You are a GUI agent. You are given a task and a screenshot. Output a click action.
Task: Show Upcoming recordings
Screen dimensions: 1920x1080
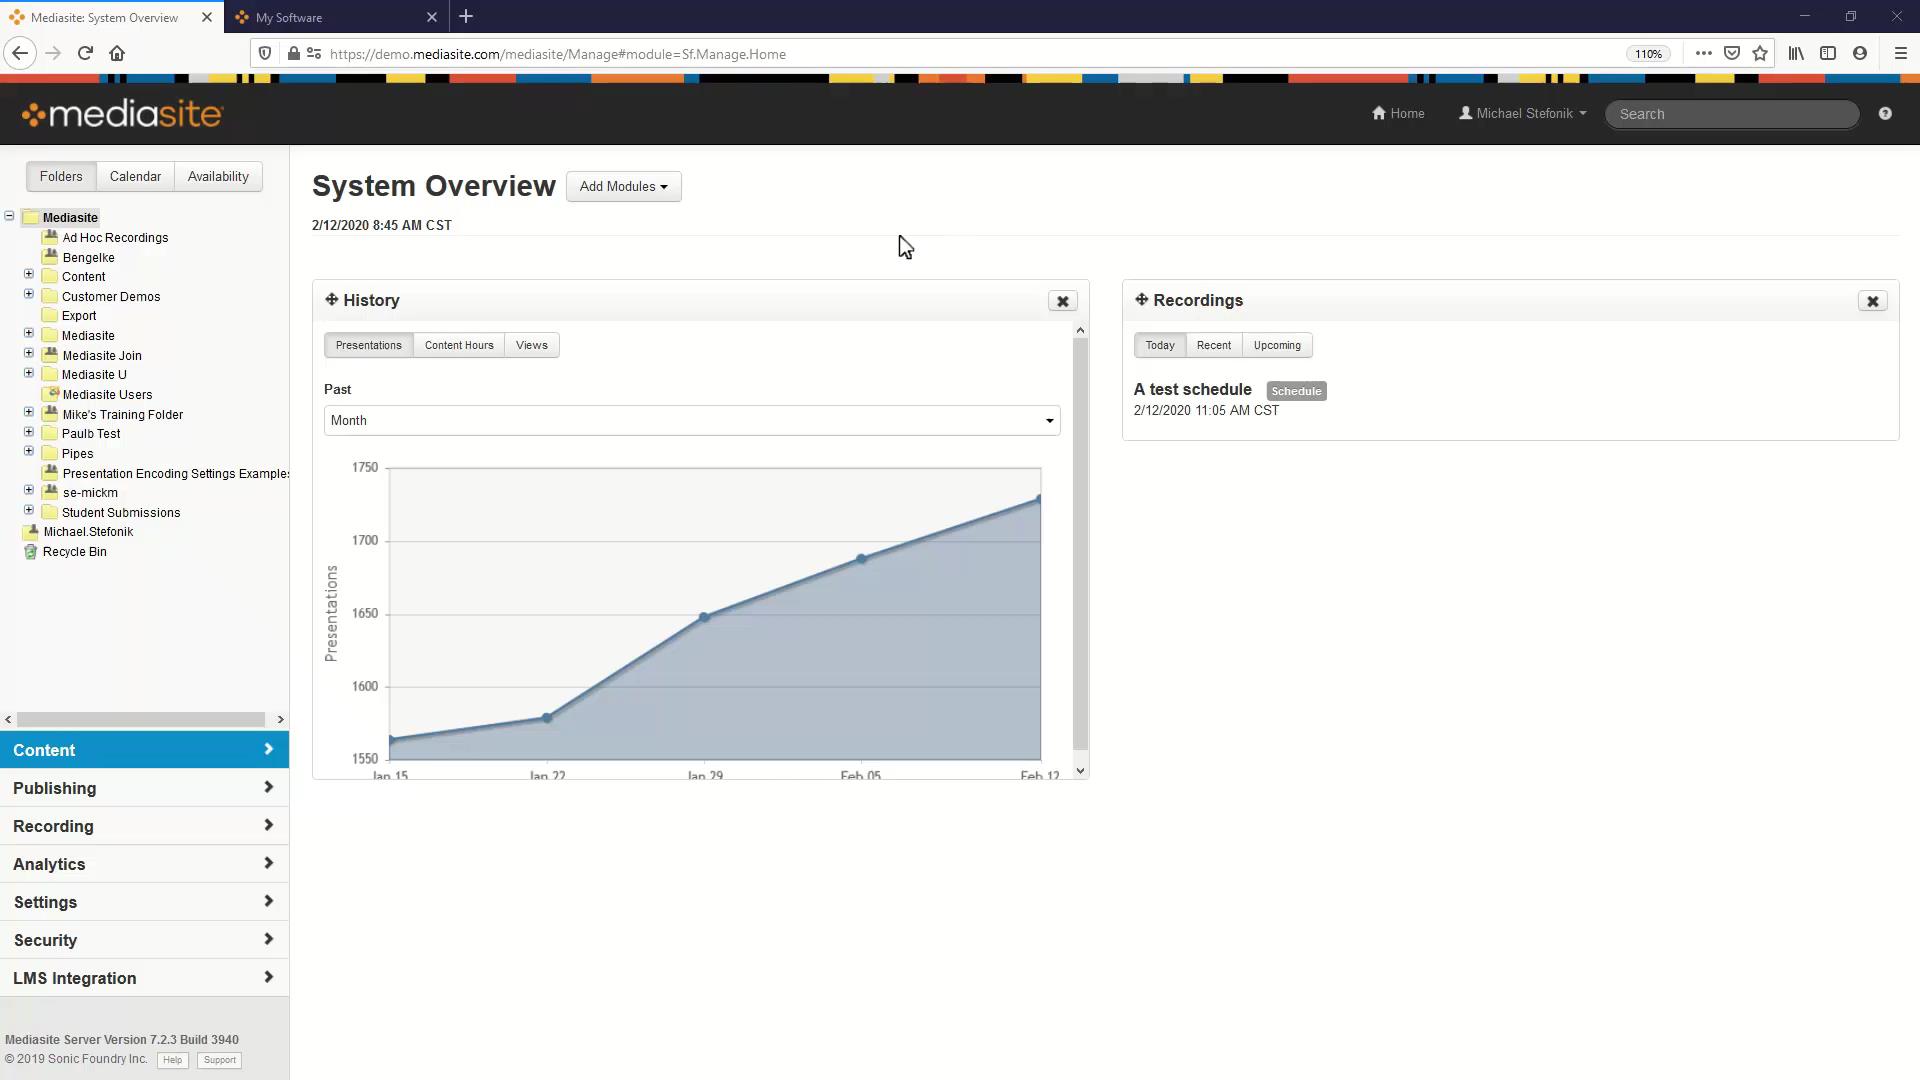[1277, 346]
